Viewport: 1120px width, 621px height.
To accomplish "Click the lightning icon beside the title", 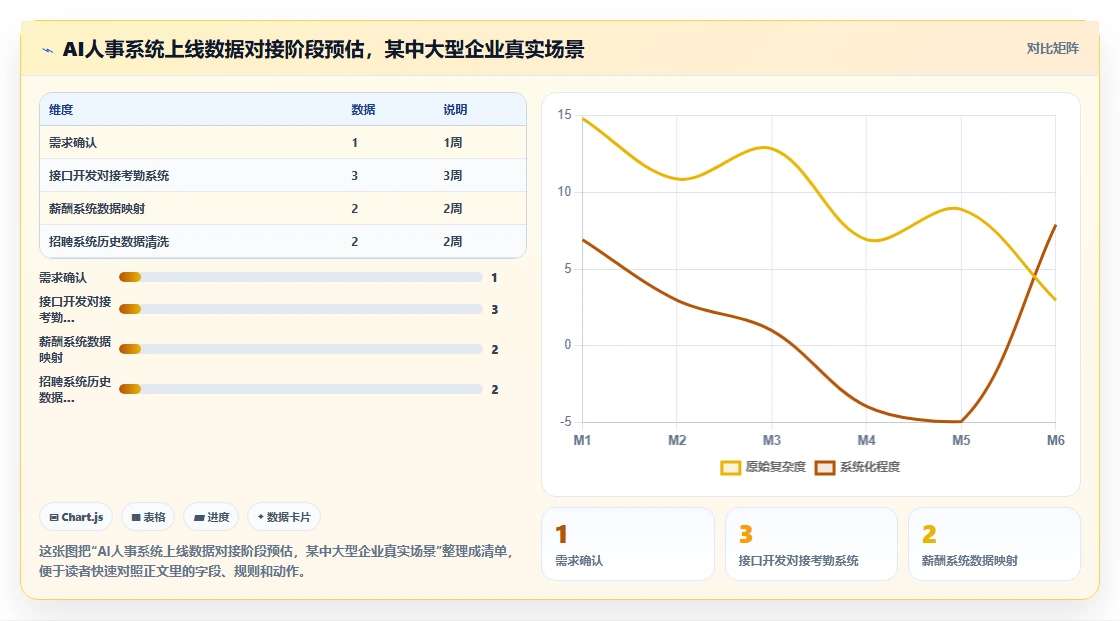I will tap(47, 50).
